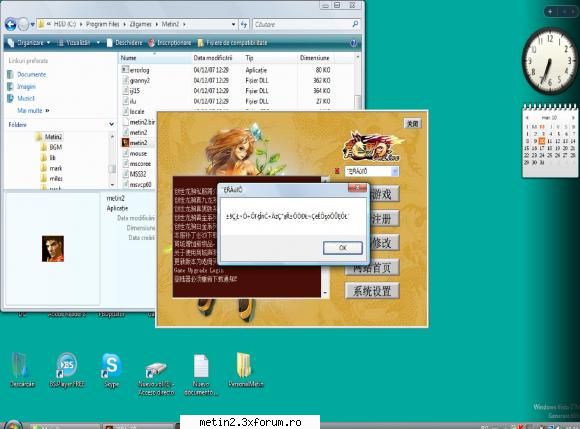Screen dimensions: 580x429
Task: Click the Windows Start orb
Action: click(x=13, y=425)
